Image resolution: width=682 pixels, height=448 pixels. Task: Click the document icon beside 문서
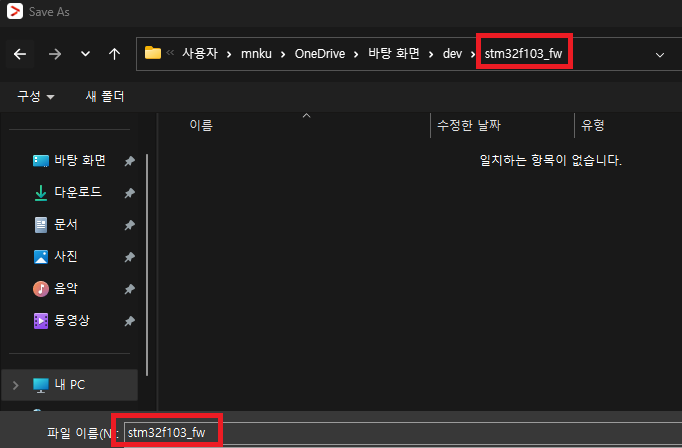pos(41,225)
